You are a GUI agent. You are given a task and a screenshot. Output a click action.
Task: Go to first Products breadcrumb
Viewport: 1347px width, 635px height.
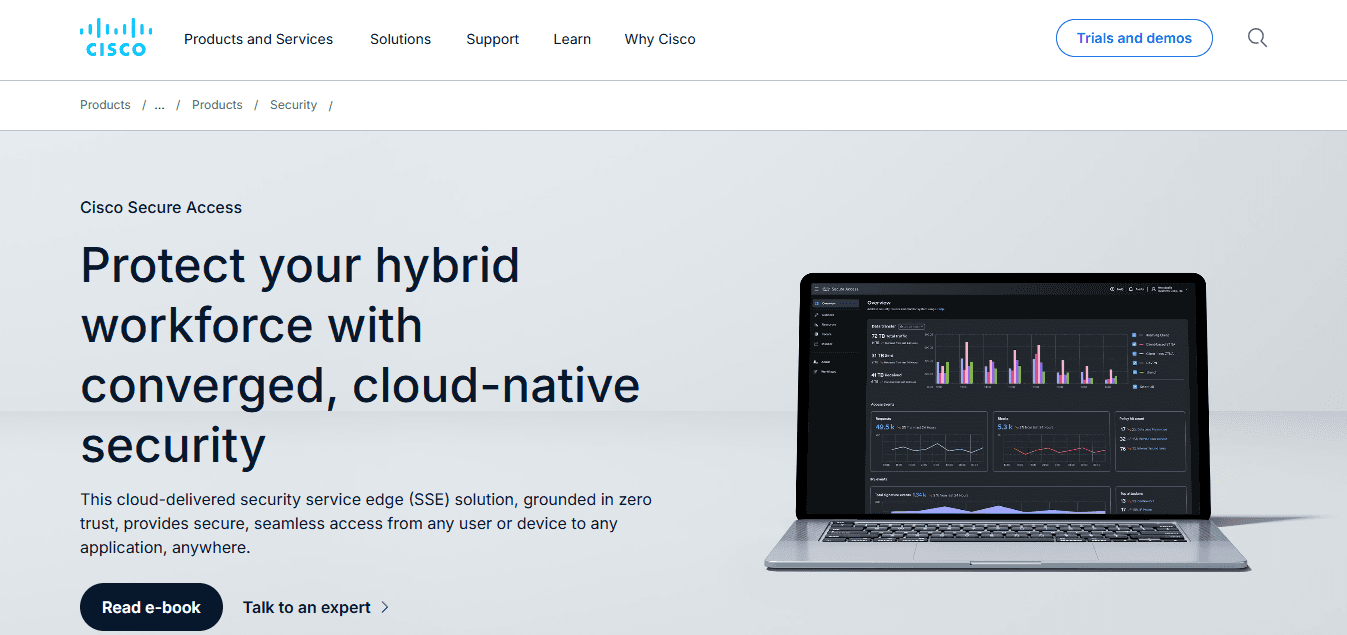105,105
